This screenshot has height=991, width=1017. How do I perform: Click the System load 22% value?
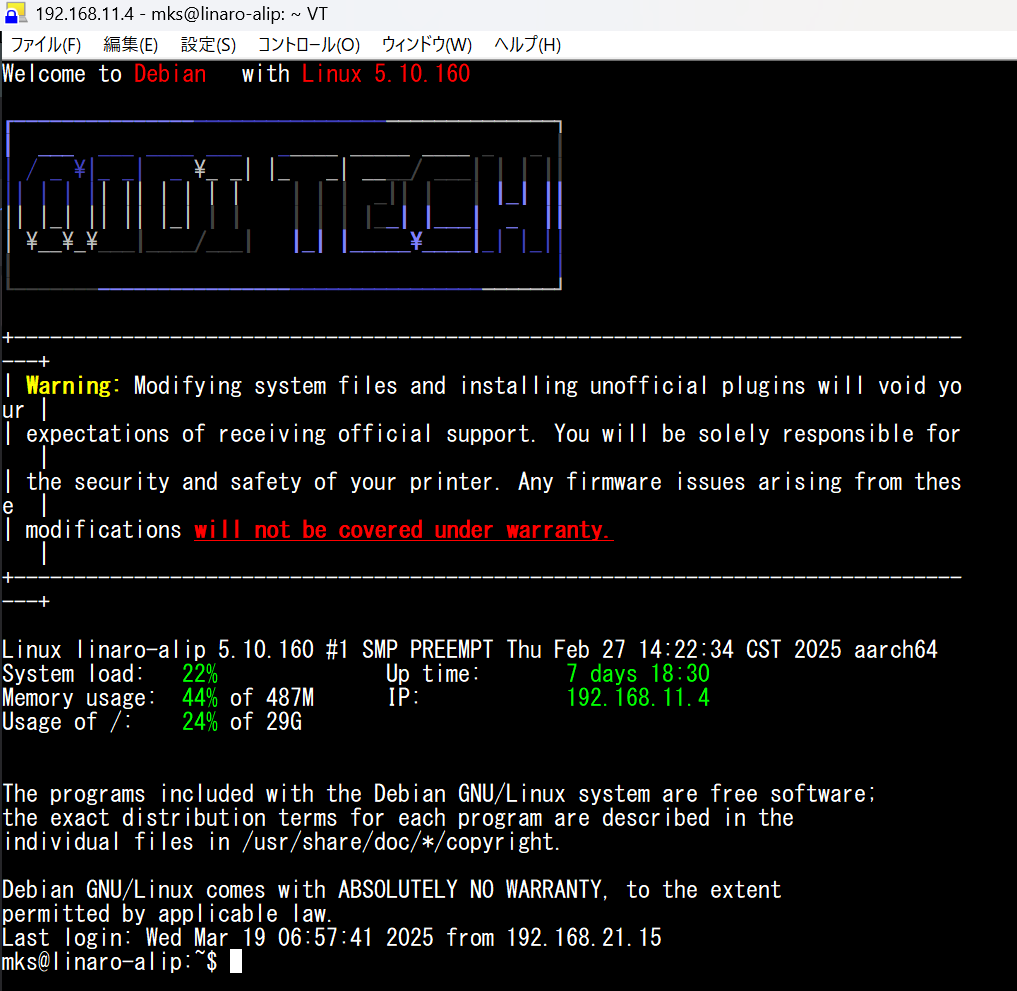pos(200,674)
